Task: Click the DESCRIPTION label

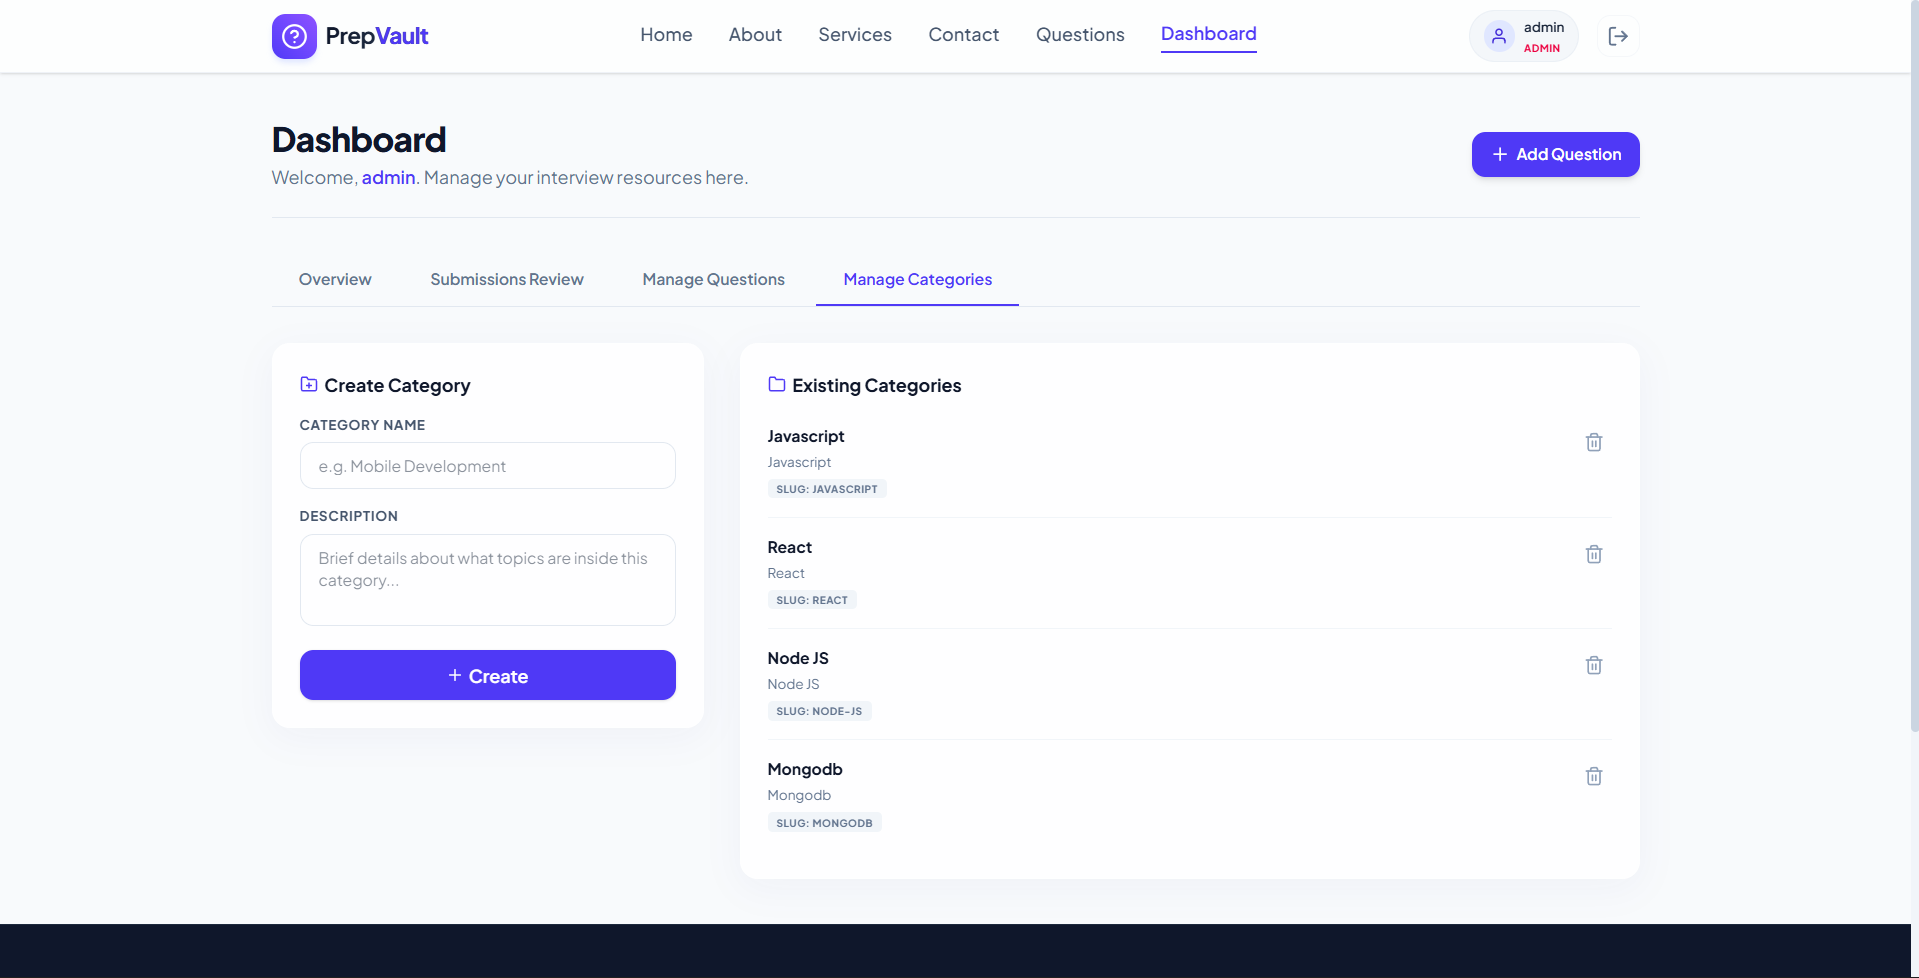Action: pyautogui.click(x=349, y=516)
